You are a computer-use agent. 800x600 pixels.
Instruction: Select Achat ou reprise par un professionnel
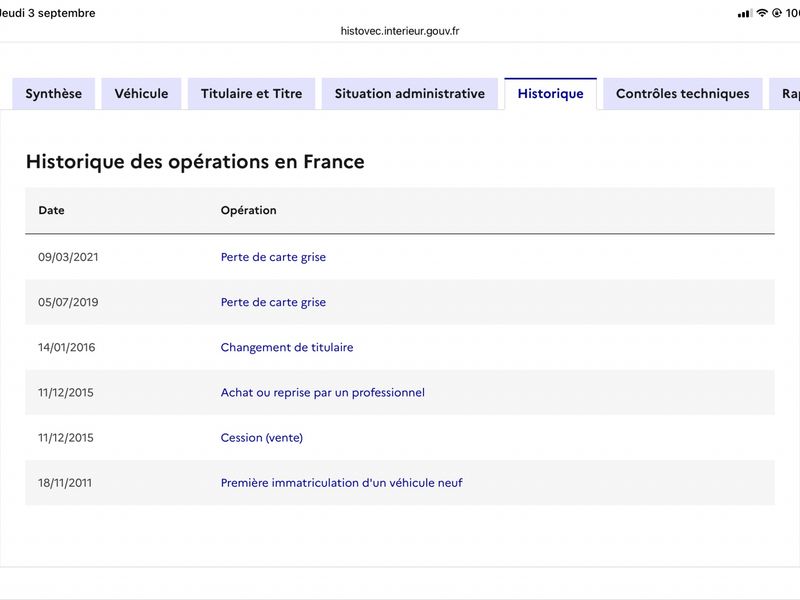(322, 392)
